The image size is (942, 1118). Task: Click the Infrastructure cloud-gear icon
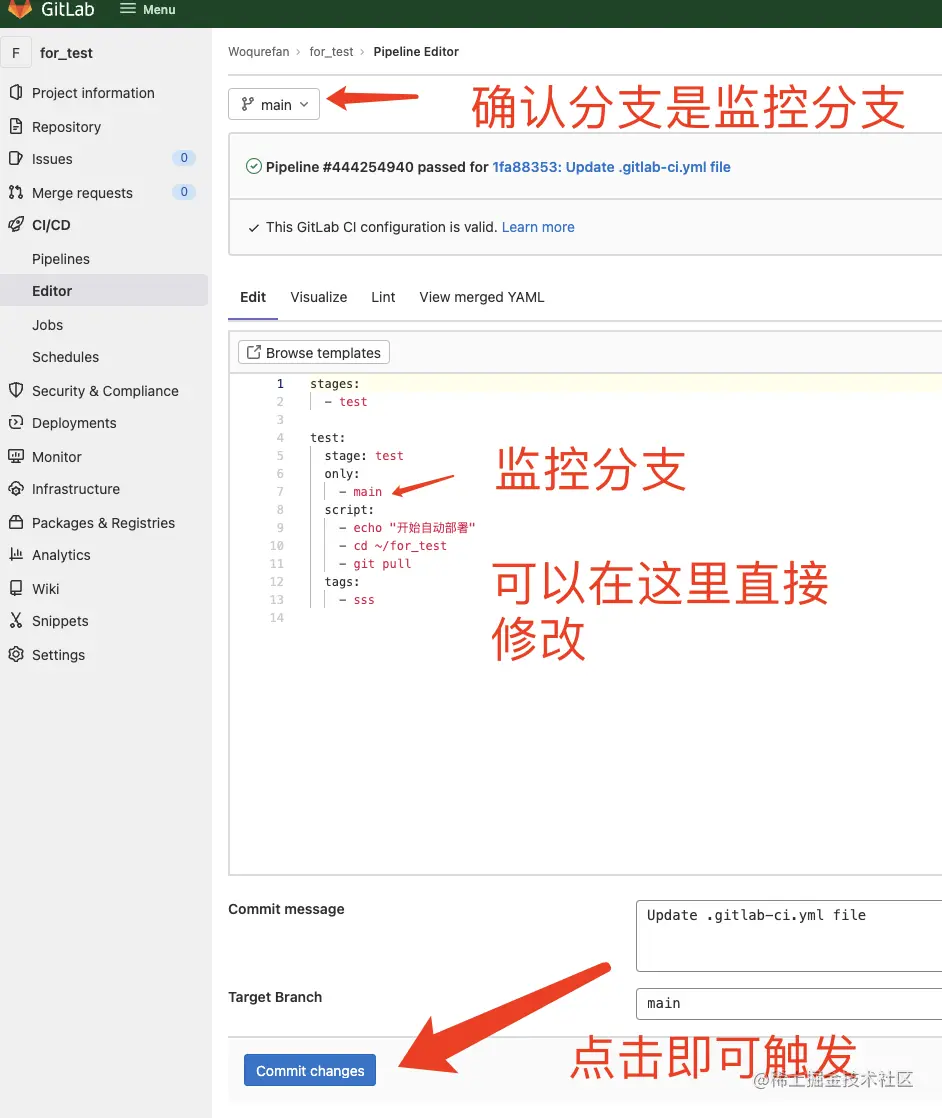click(16, 488)
